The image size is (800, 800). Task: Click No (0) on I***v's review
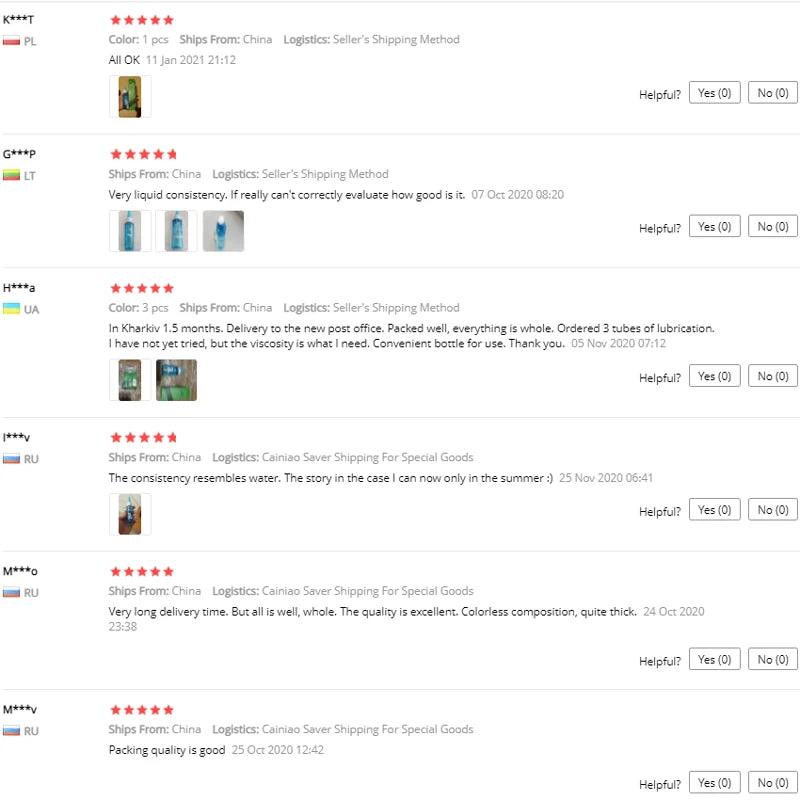tap(772, 510)
